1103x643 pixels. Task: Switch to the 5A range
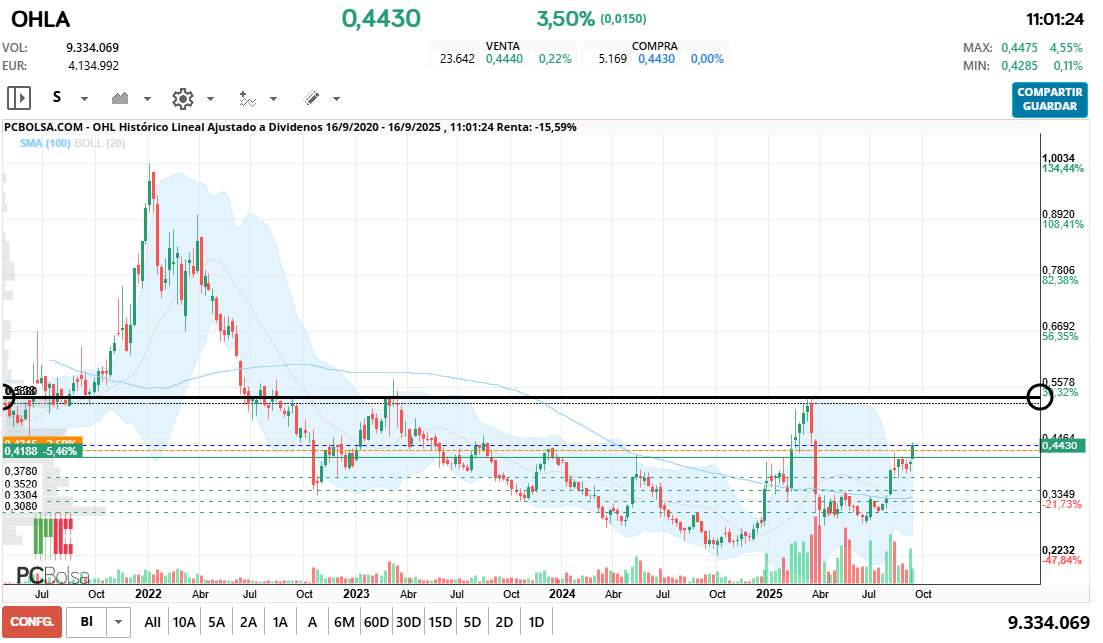point(217,622)
